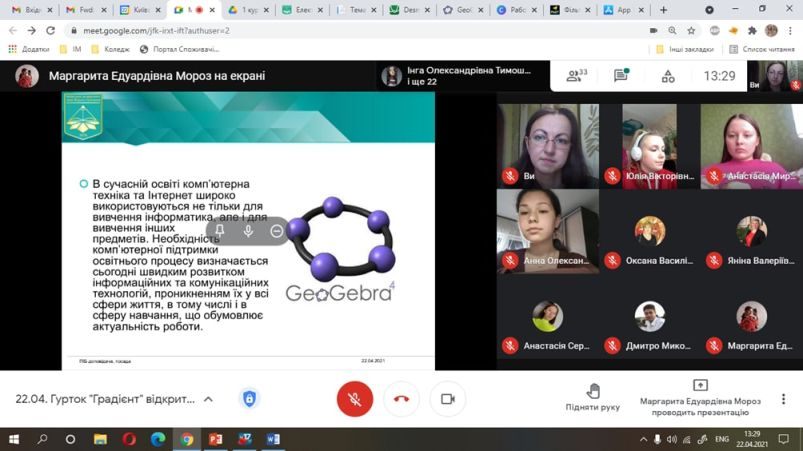The height and width of the screenshot is (451, 803).
Task: Click Маргарита Ед participant avatar tile
Action: [751, 316]
